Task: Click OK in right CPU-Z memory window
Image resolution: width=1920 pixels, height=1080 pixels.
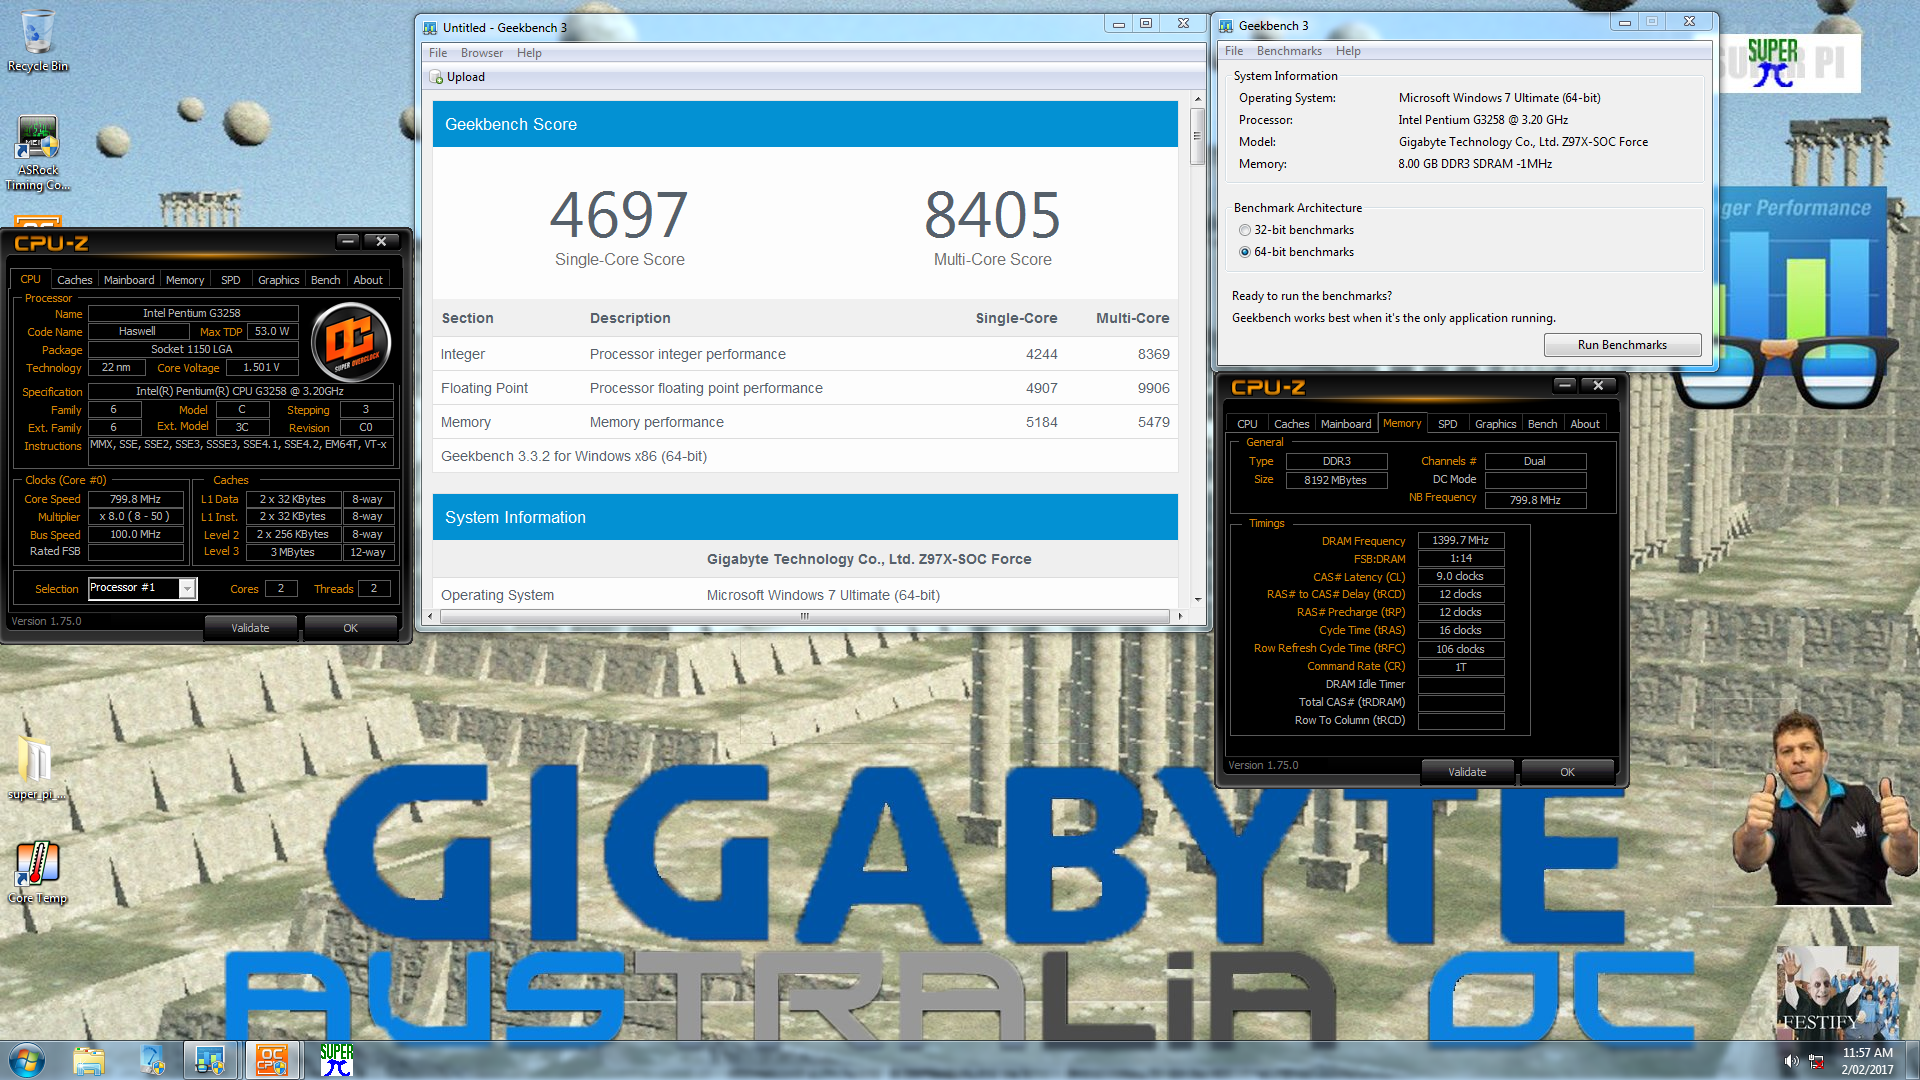Action: tap(1567, 772)
